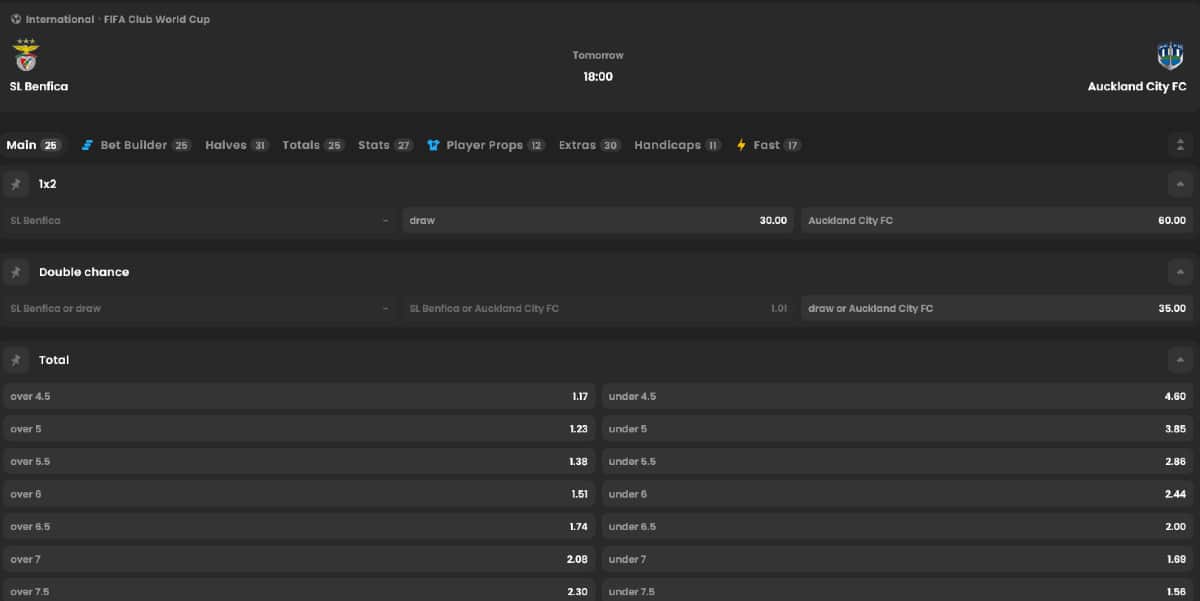Bet over 5.5 at 1.38

point(299,461)
